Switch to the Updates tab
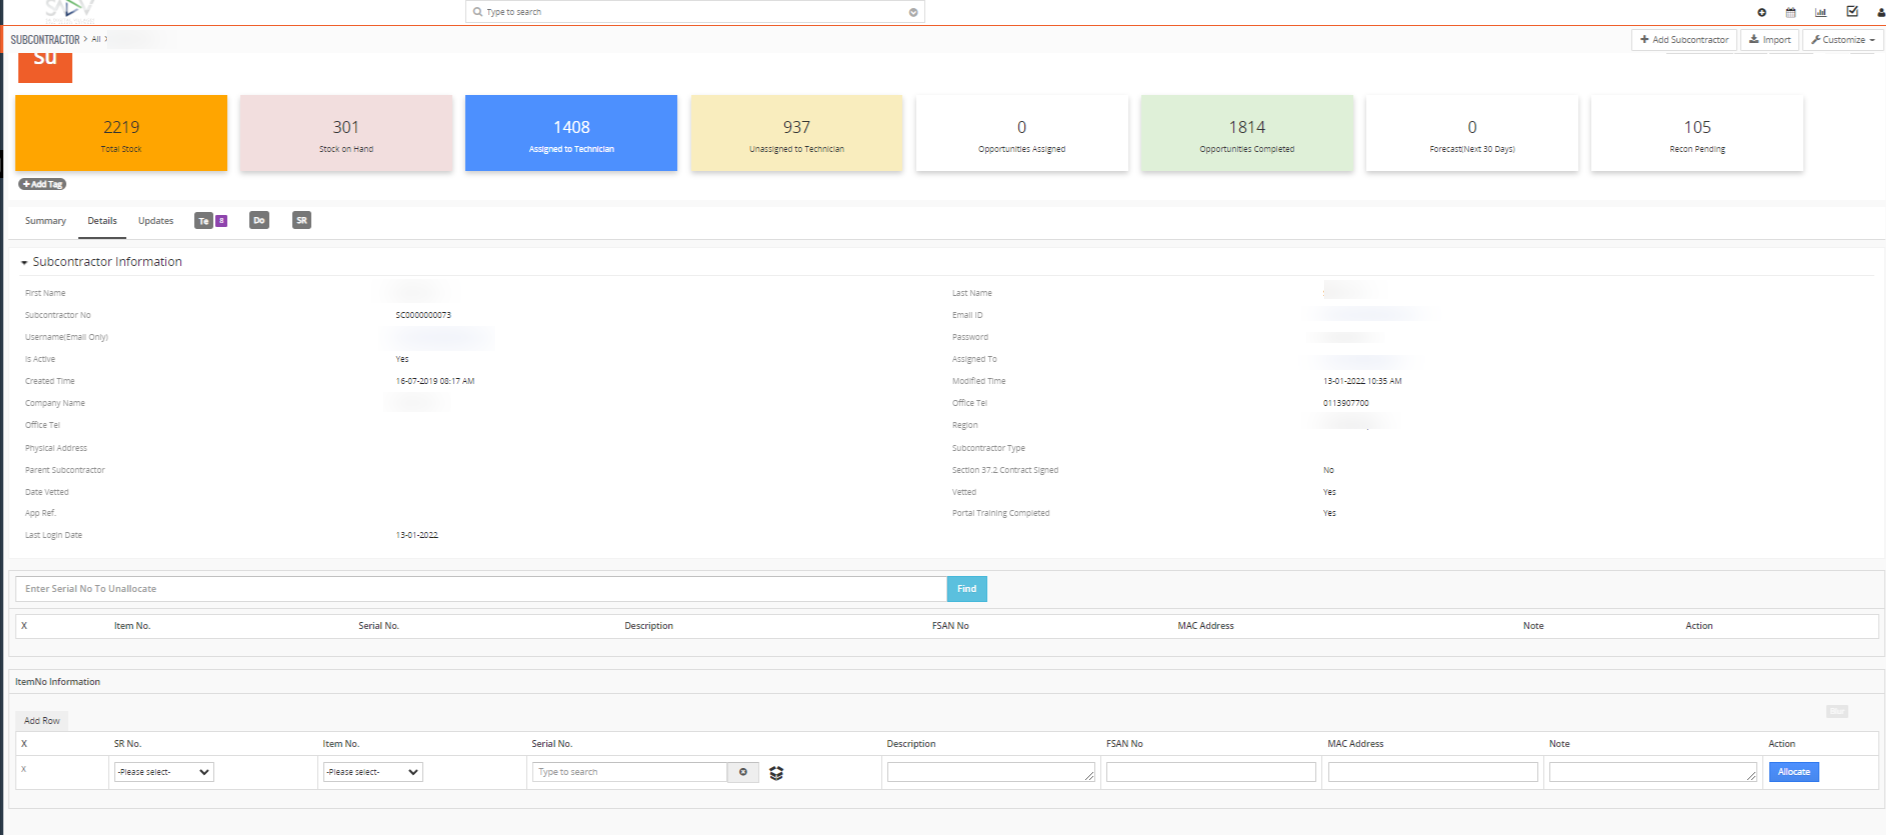Screen dimensions: 1886x835 pyautogui.click(x=155, y=221)
